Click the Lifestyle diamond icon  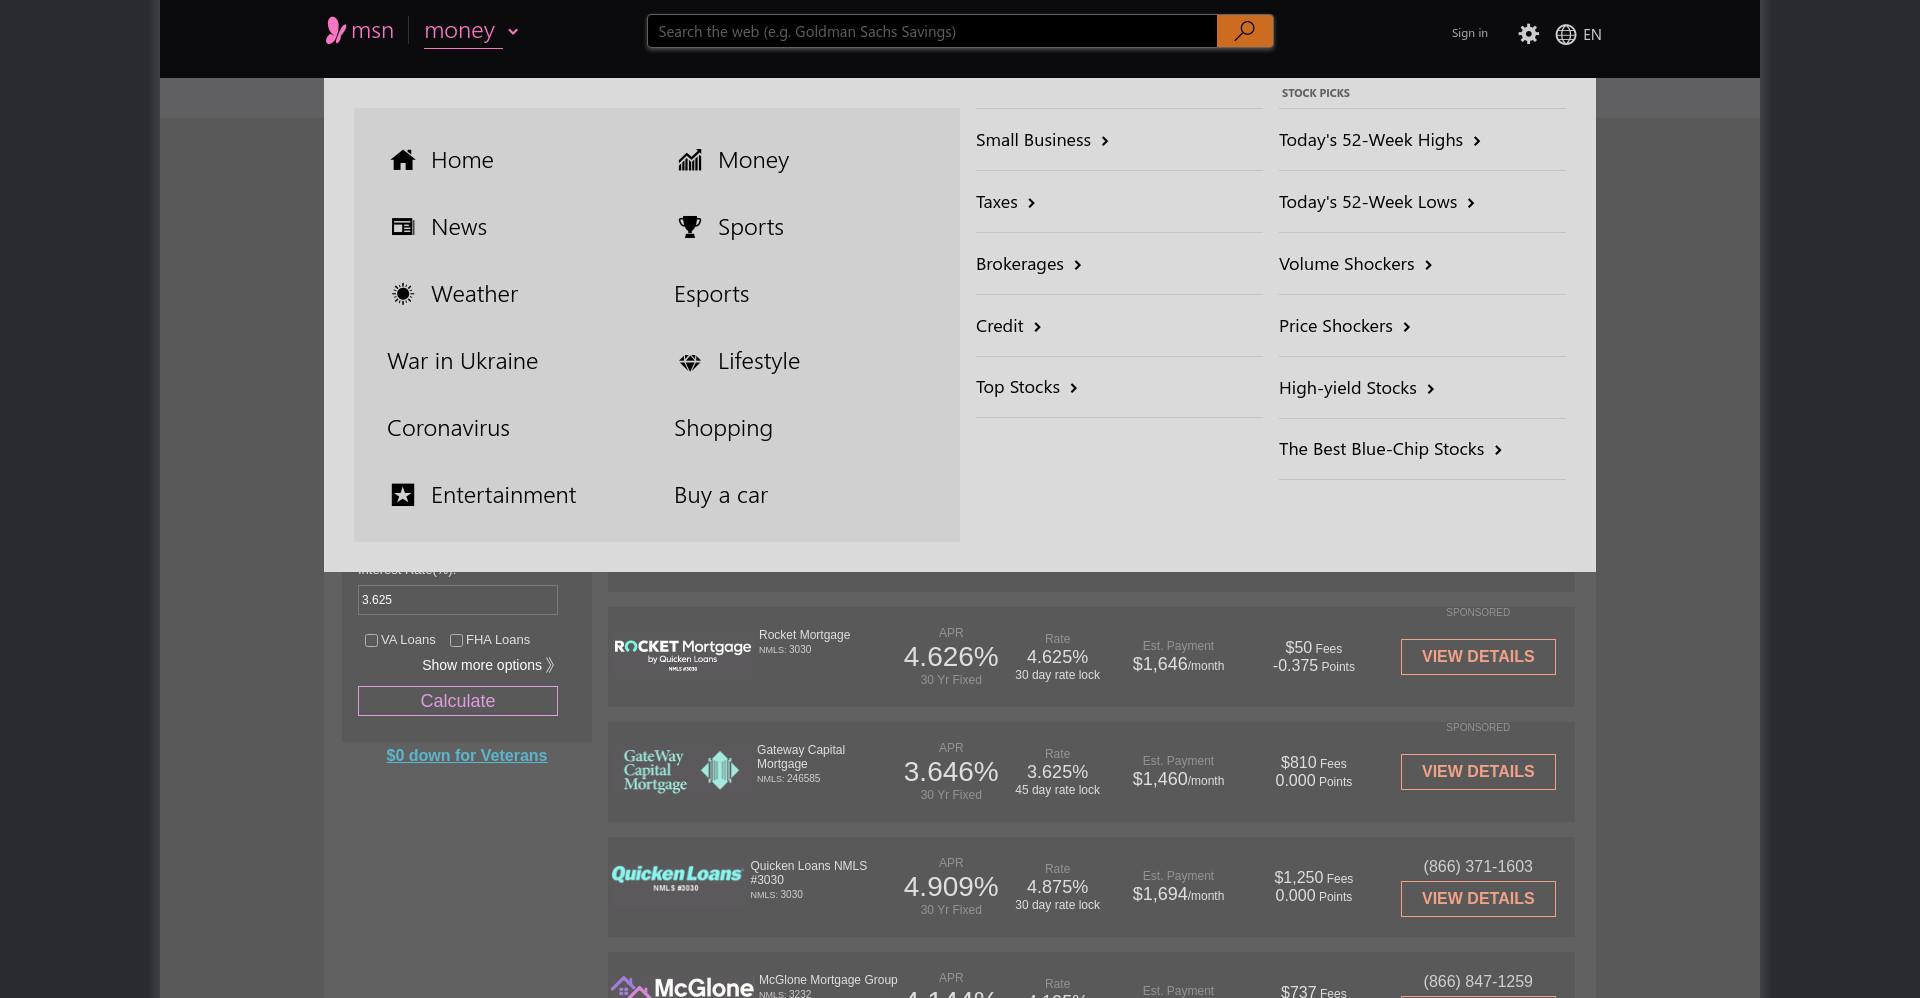coord(690,362)
